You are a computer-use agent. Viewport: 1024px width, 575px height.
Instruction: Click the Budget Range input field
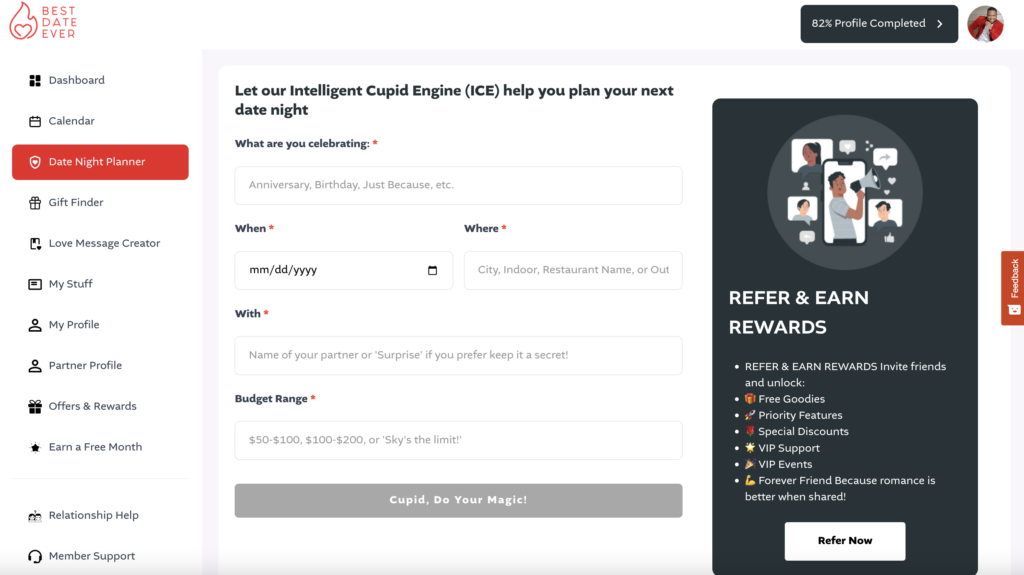coord(458,440)
